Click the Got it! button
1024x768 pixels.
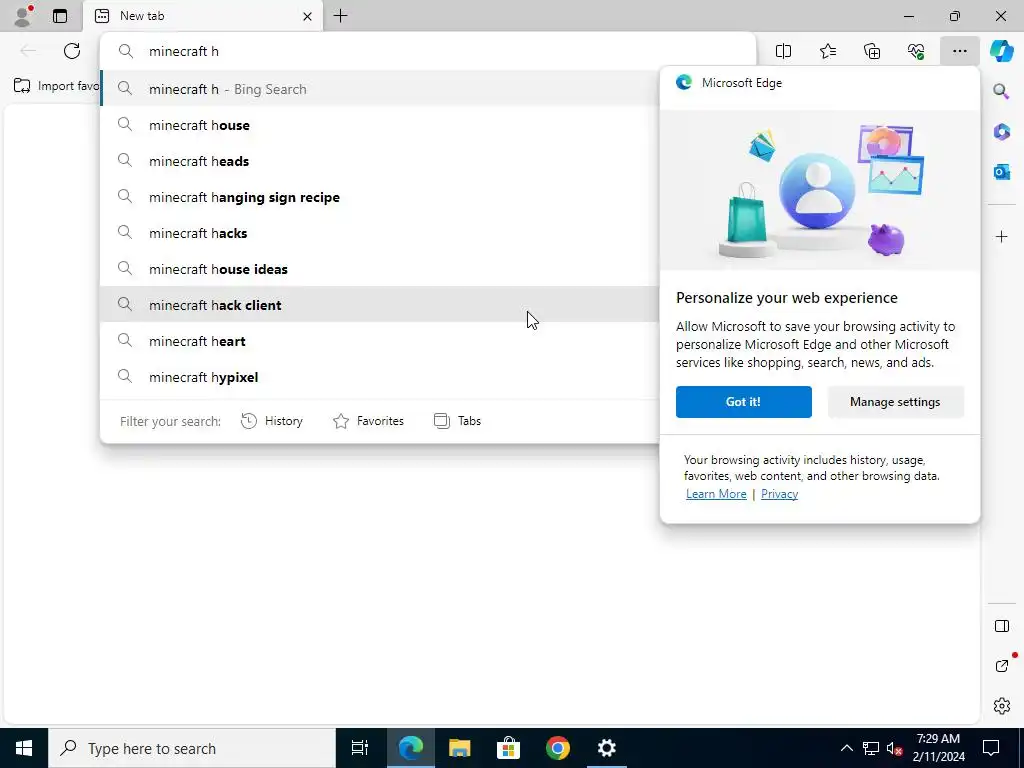coord(743,402)
